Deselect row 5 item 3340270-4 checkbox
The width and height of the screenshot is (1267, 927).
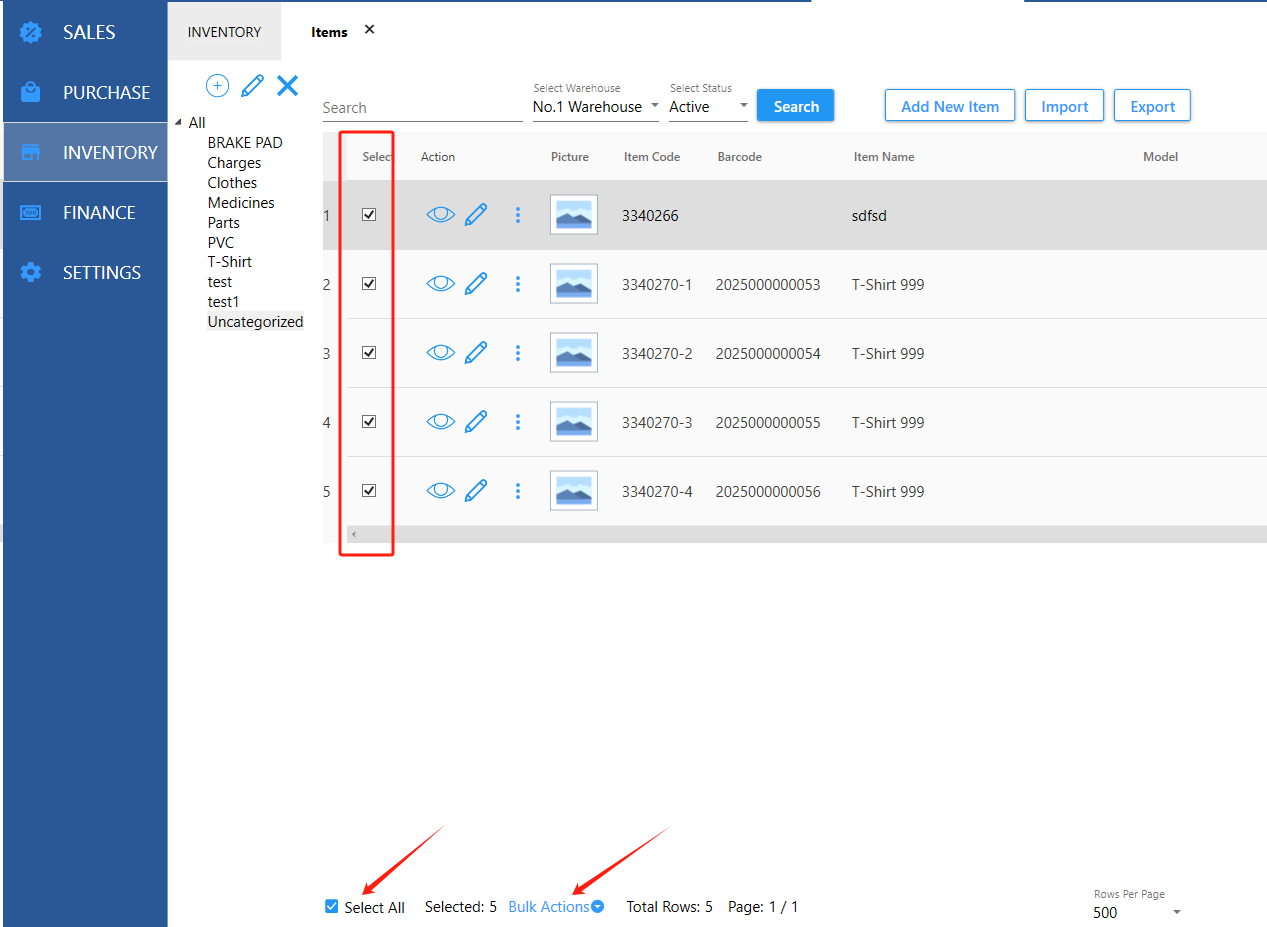pyautogui.click(x=369, y=491)
